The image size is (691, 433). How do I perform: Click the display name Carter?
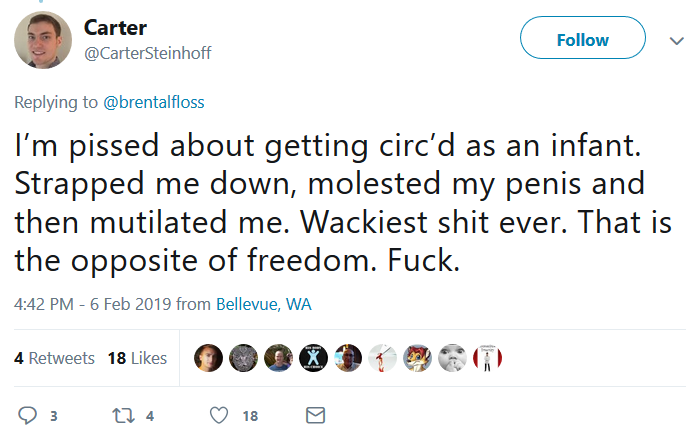click(116, 28)
